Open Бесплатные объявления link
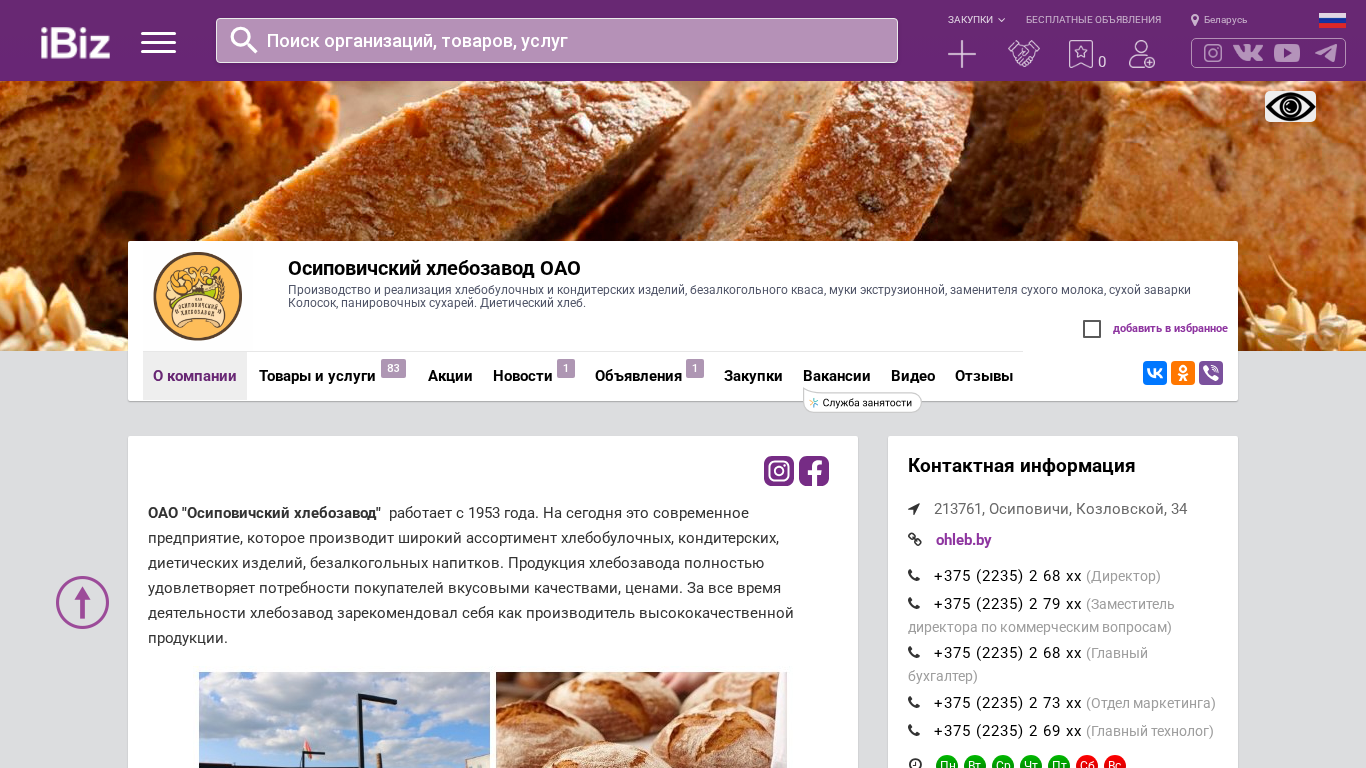 (x=1093, y=20)
